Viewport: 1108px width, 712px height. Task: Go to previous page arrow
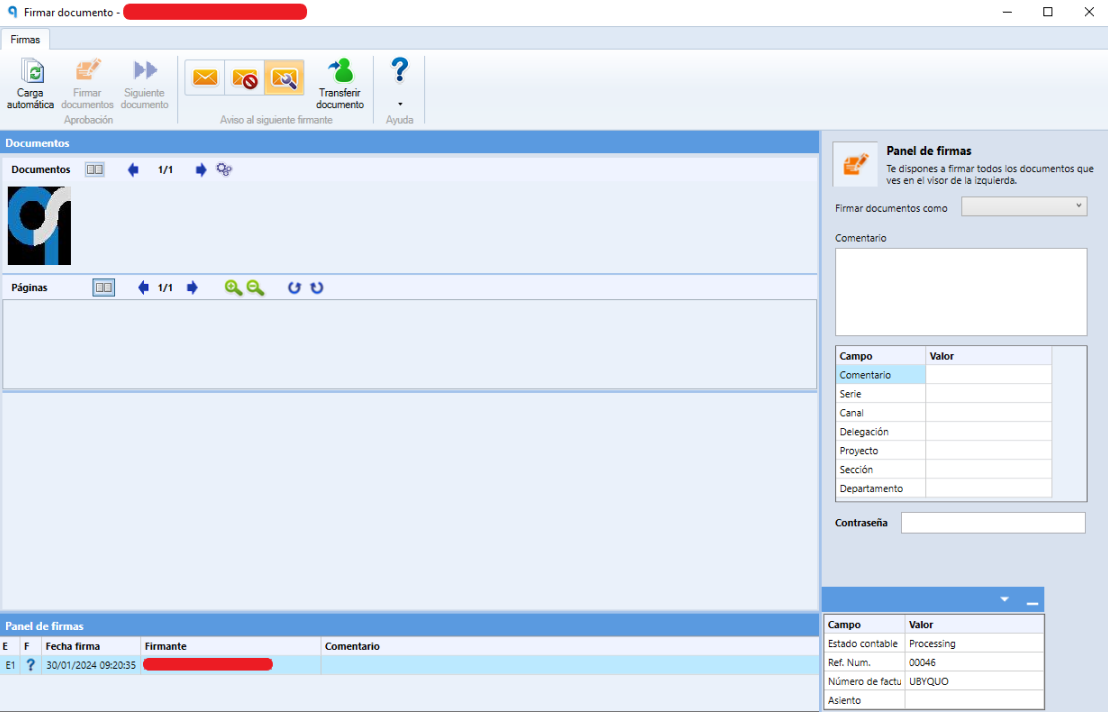click(143, 287)
